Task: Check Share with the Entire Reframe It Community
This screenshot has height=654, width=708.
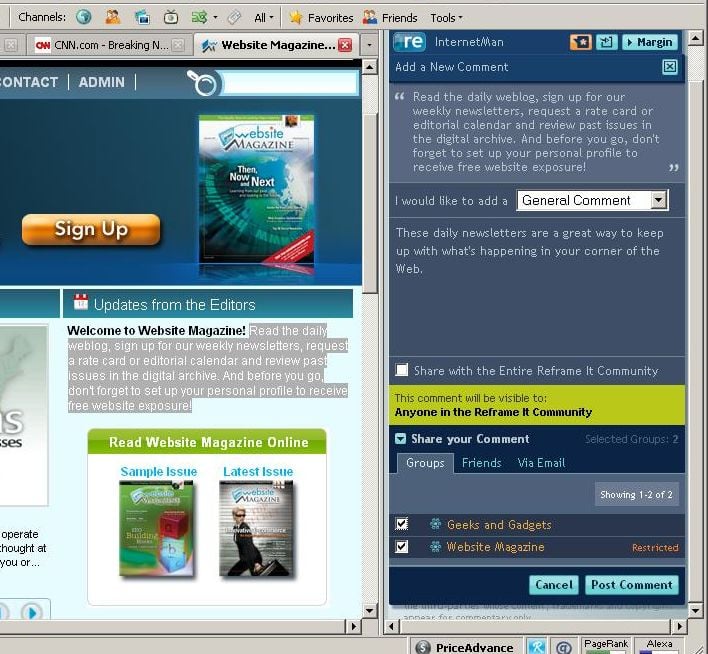Action: pos(401,370)
